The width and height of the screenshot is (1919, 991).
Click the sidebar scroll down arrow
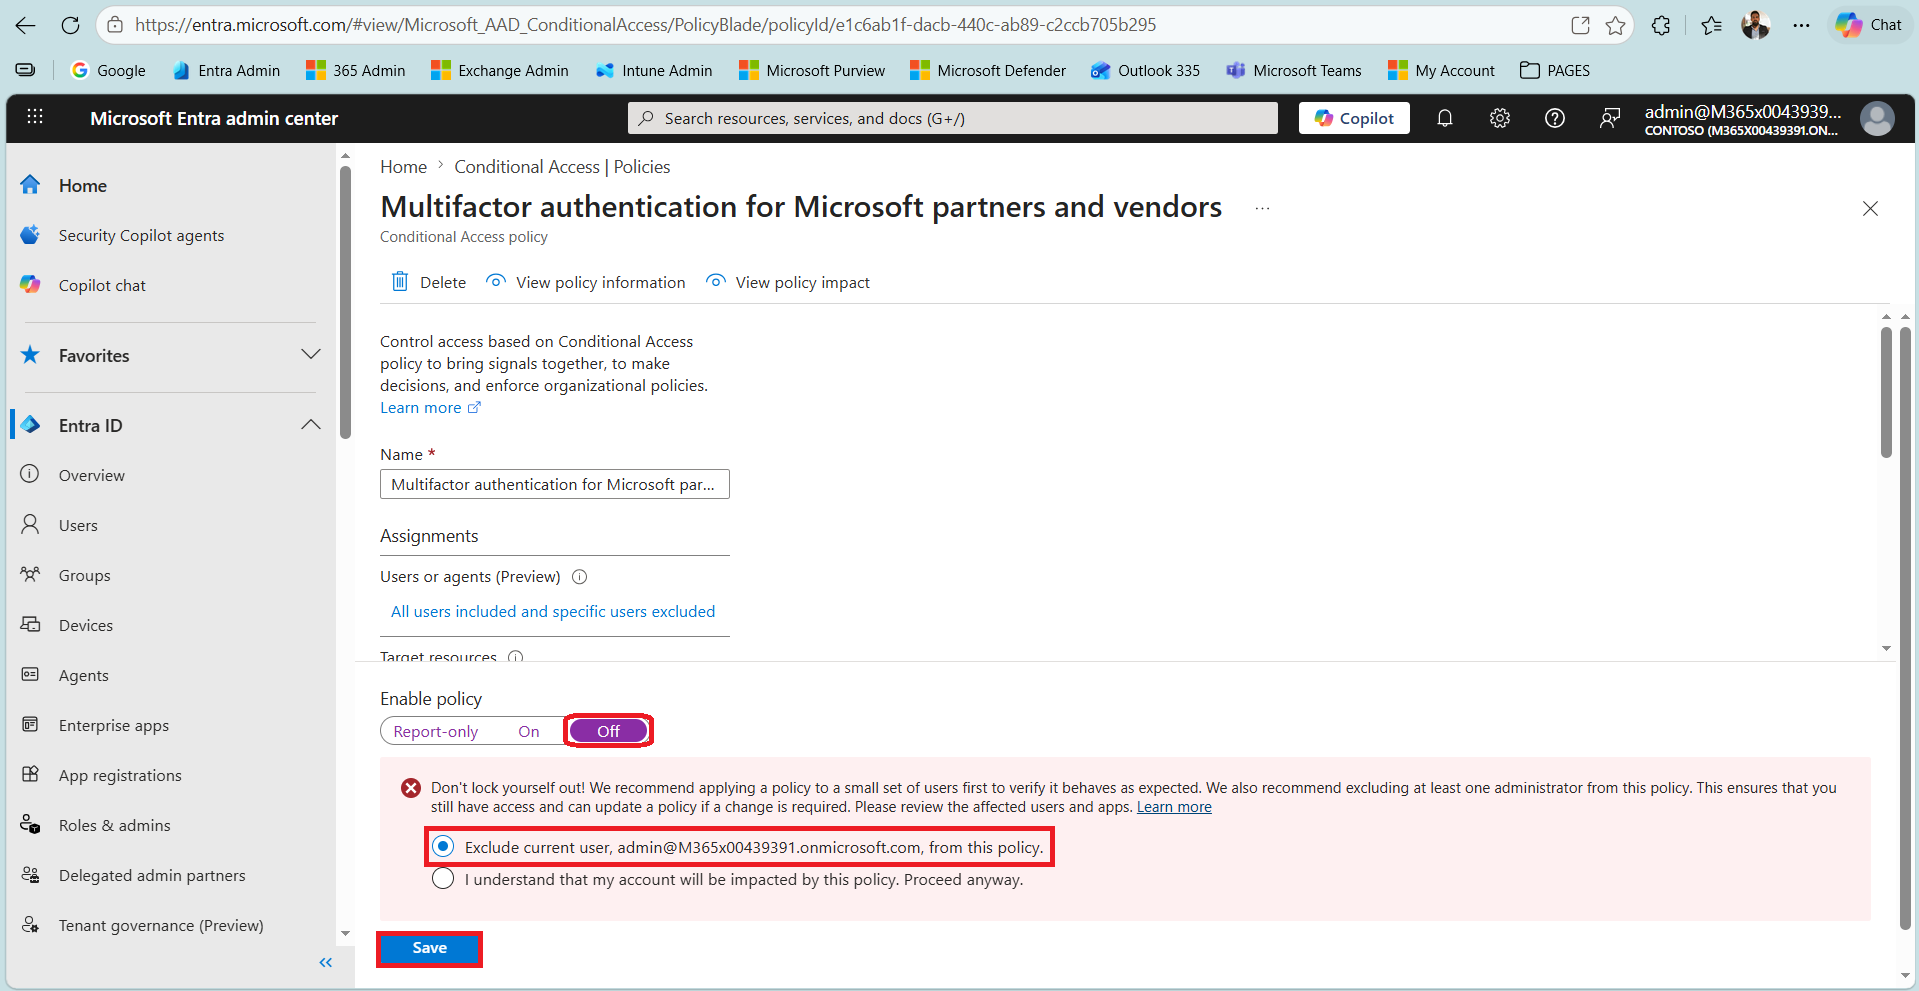pyautogui.click(x=345, y=934)
